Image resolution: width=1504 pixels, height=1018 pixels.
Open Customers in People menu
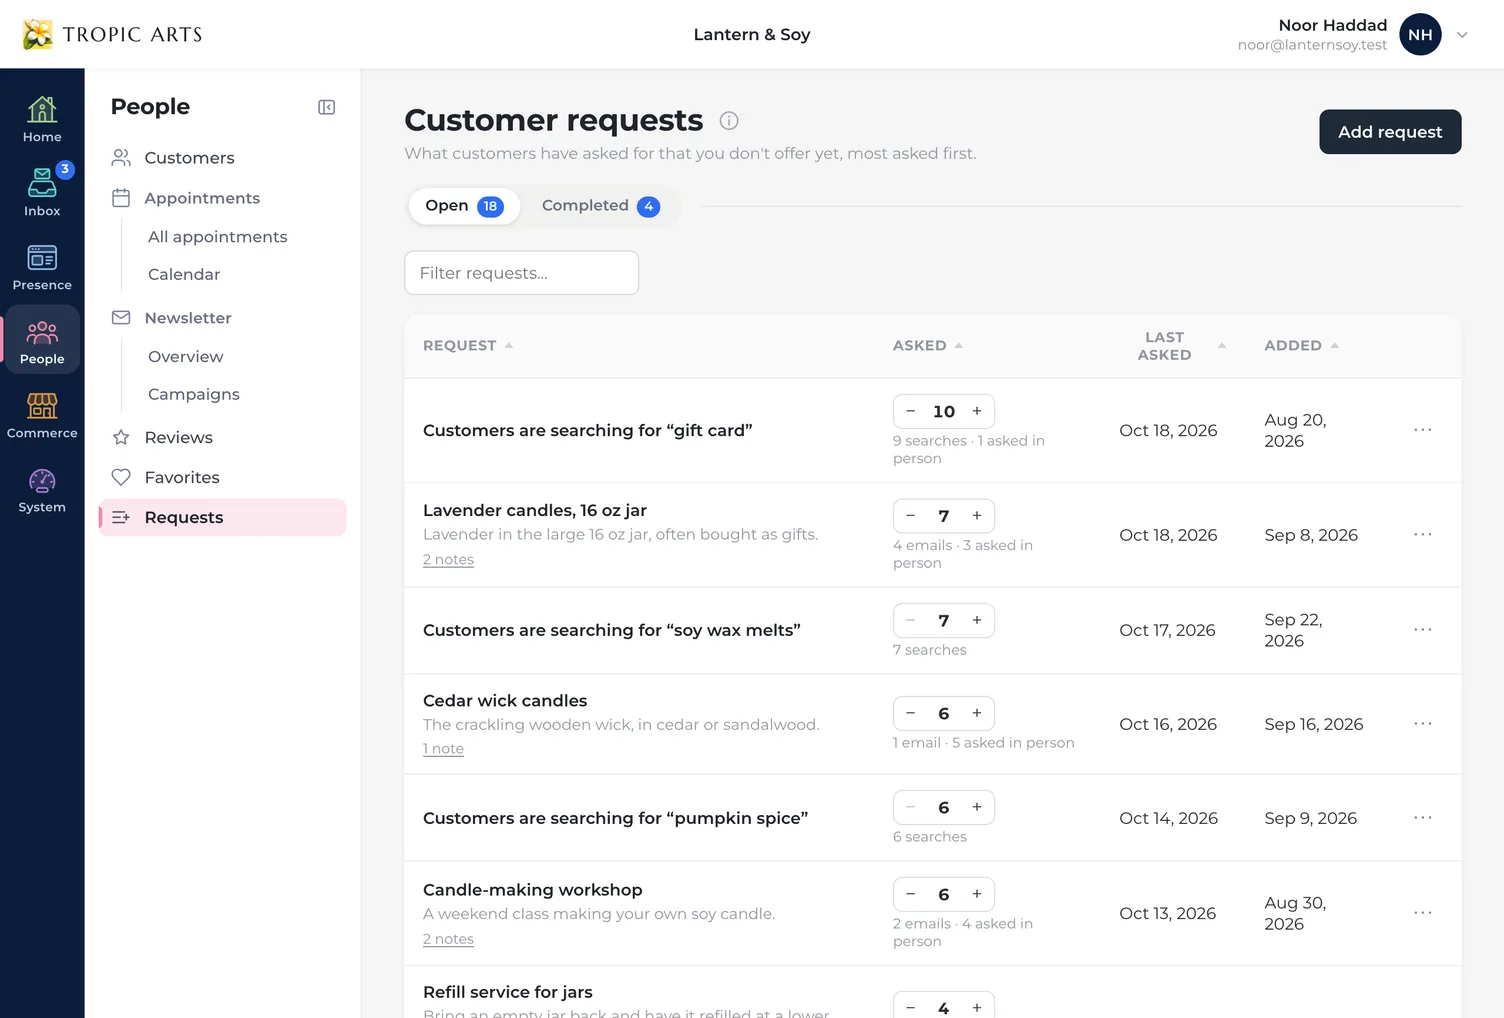point(223,158)
